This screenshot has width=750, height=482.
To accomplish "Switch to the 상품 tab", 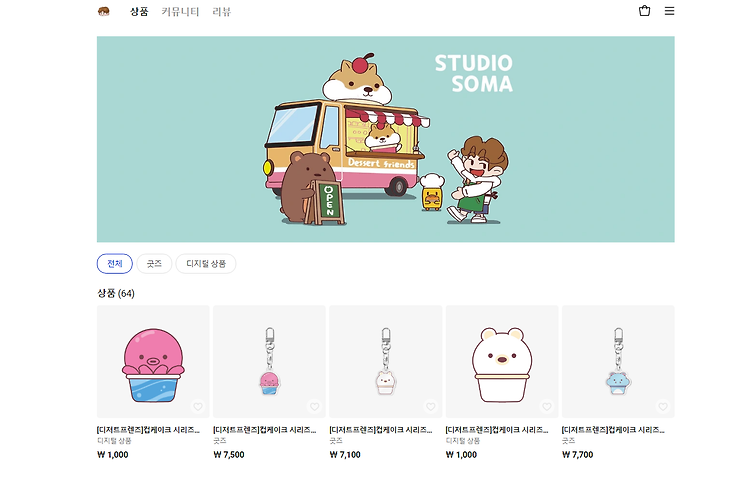I will [139, 11].
